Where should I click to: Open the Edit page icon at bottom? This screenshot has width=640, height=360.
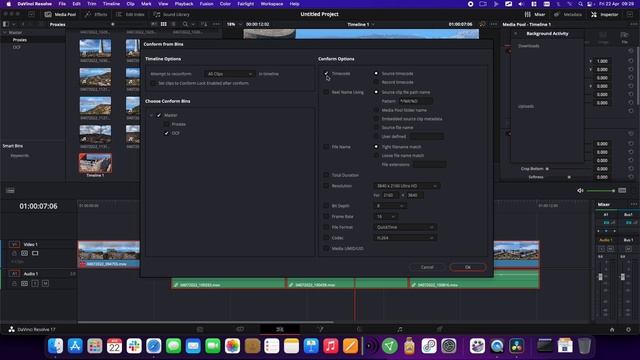(x=280, y=329)
